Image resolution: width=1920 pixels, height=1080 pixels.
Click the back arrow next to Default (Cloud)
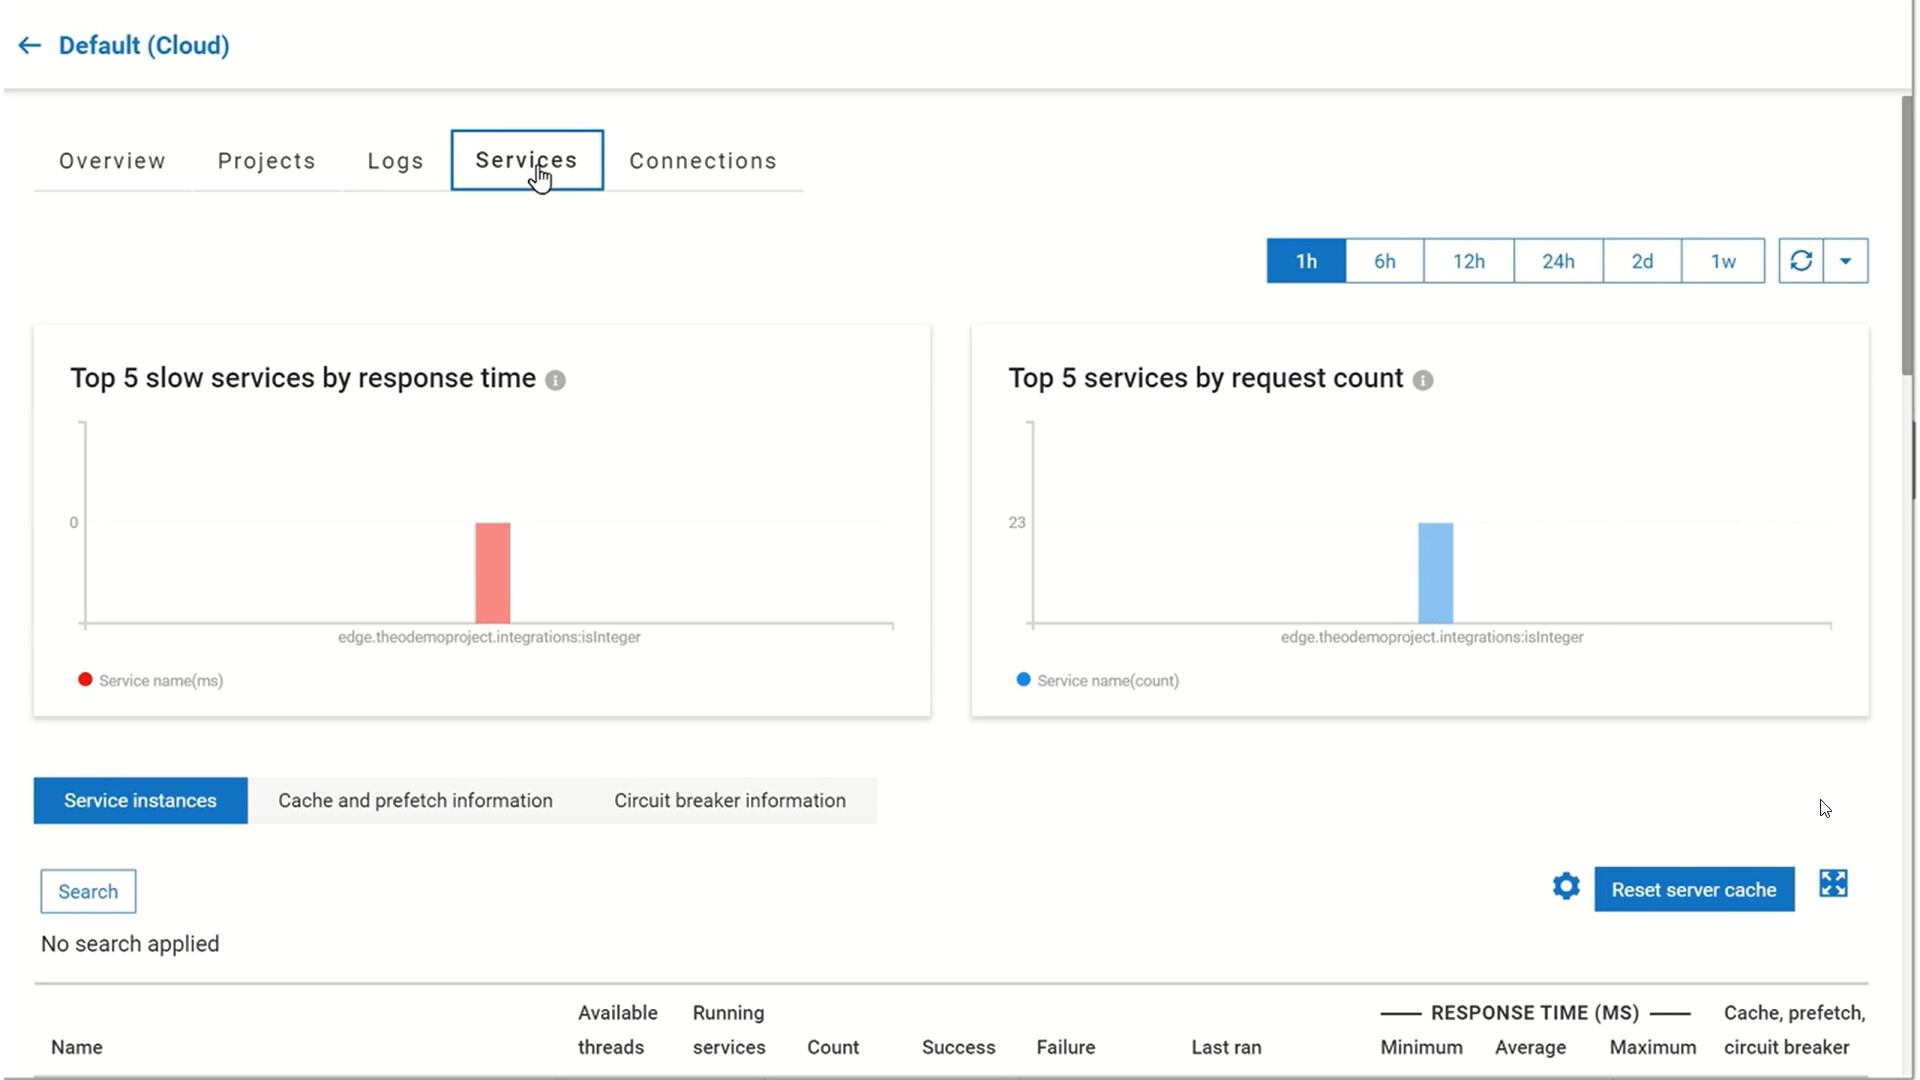[x=28, y=45]
